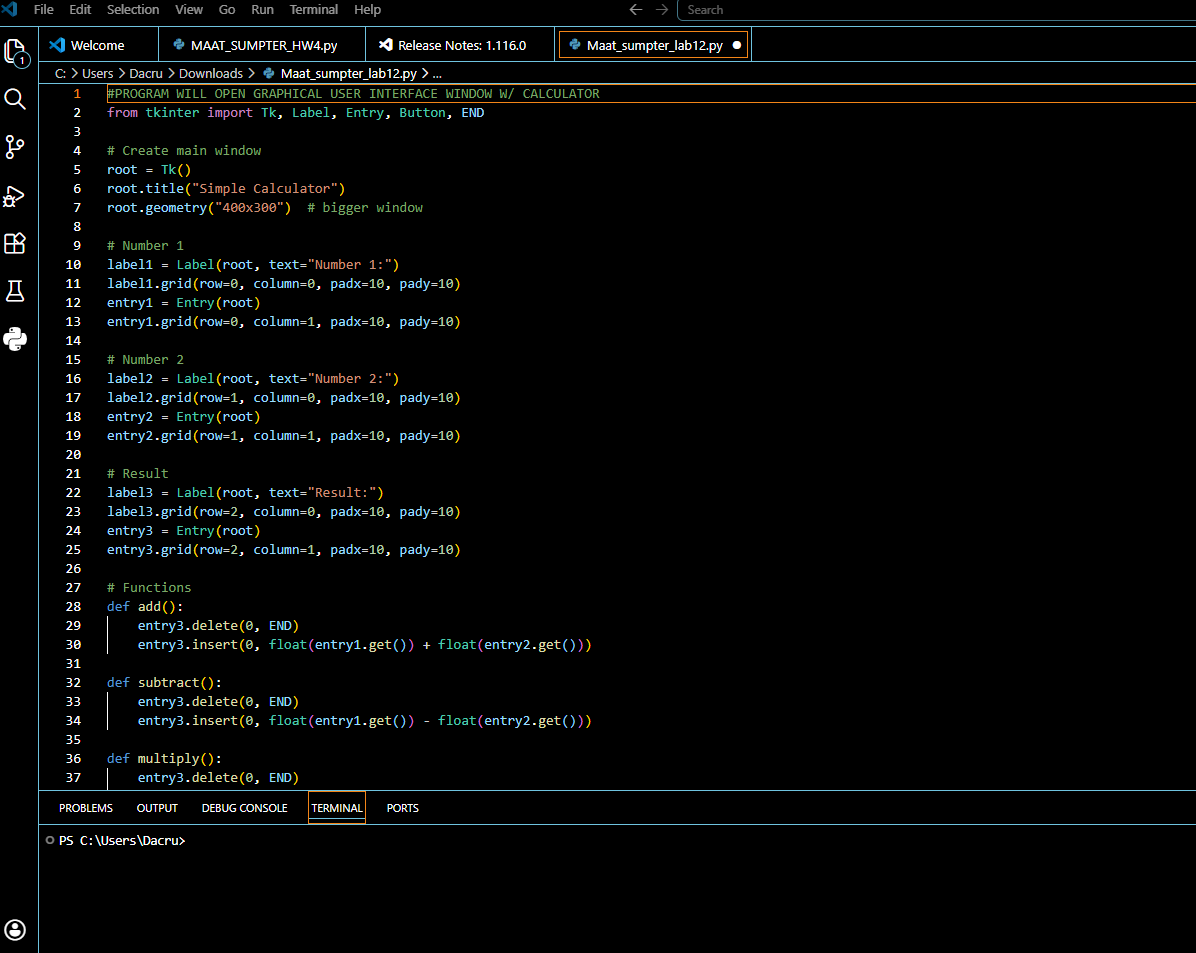Screen dimensions: 1196x953
Task: Select the DEBUG CONSOLE panel tab
Action: (x=244, y=808)
